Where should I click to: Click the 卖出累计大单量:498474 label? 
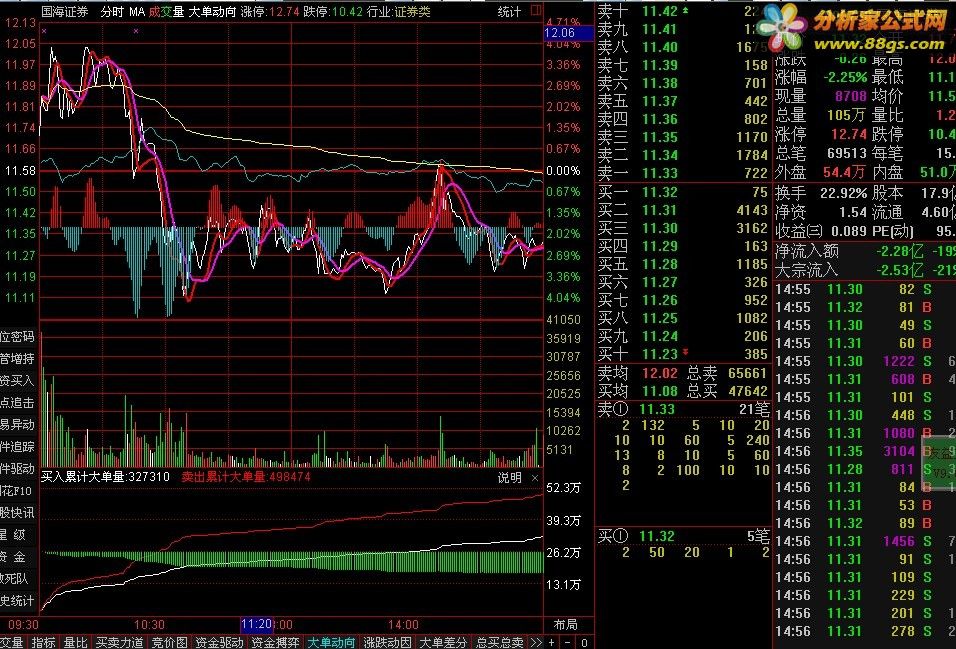click(246, 476)
